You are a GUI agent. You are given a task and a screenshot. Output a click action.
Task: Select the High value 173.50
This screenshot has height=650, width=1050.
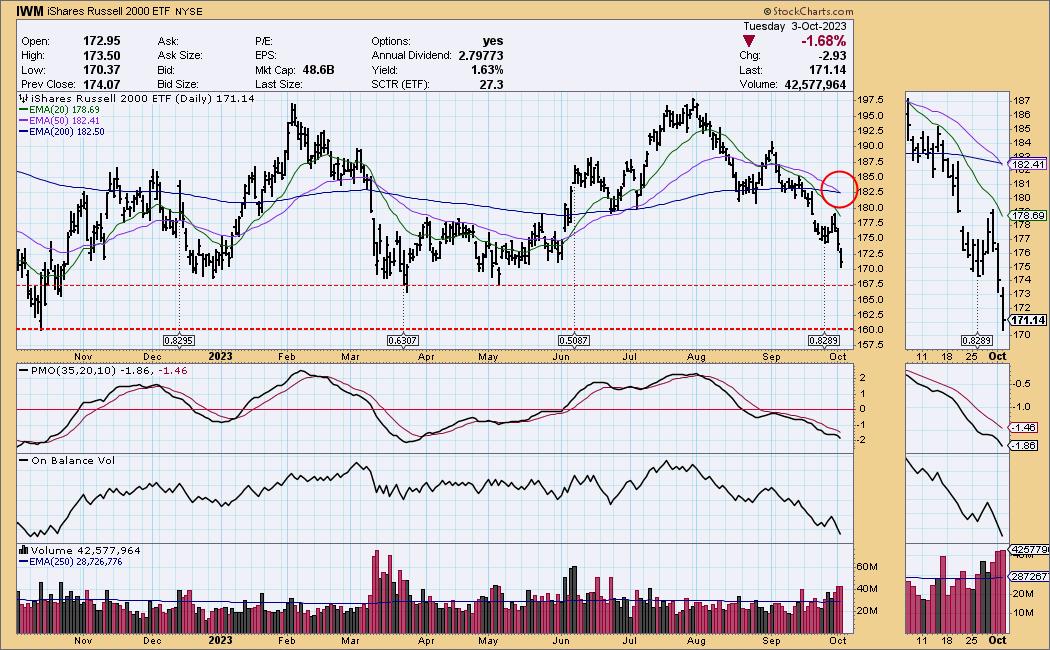click(x=102, y=56)
